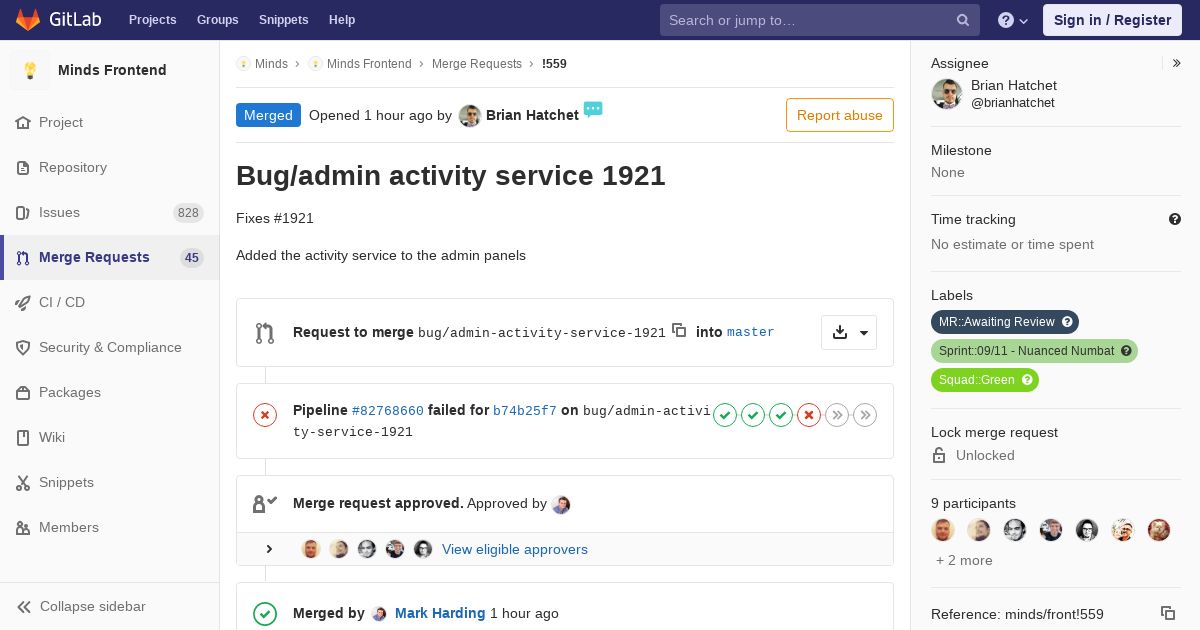
Task: Open Mark Harding profile link
Action: tap(440, 613)
